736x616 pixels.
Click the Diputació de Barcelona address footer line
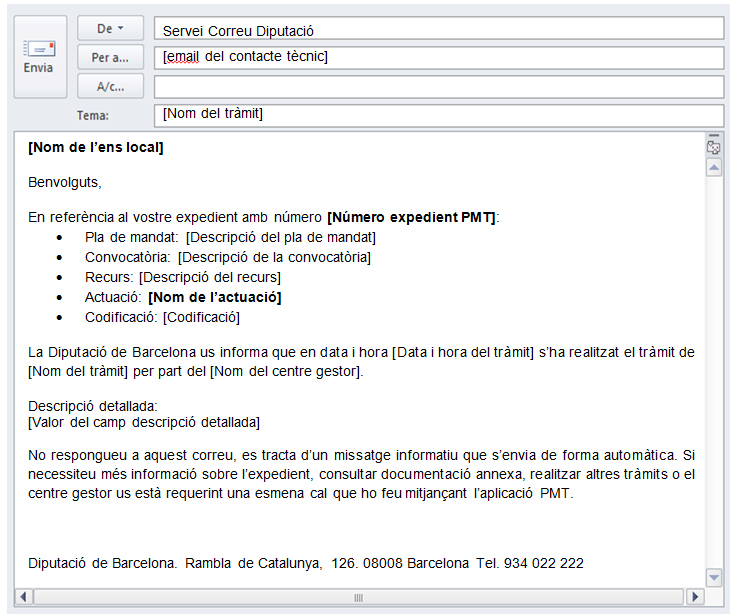[x=306, y=563]
